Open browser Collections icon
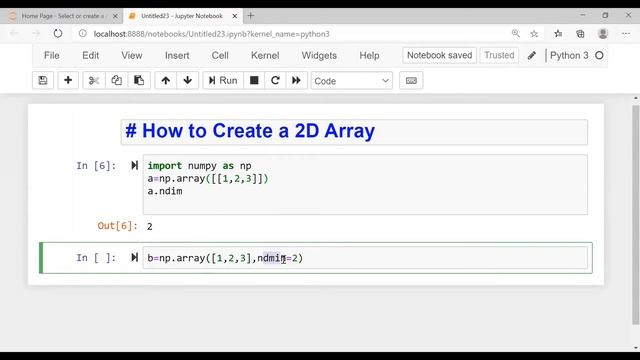 coord(580,33)
